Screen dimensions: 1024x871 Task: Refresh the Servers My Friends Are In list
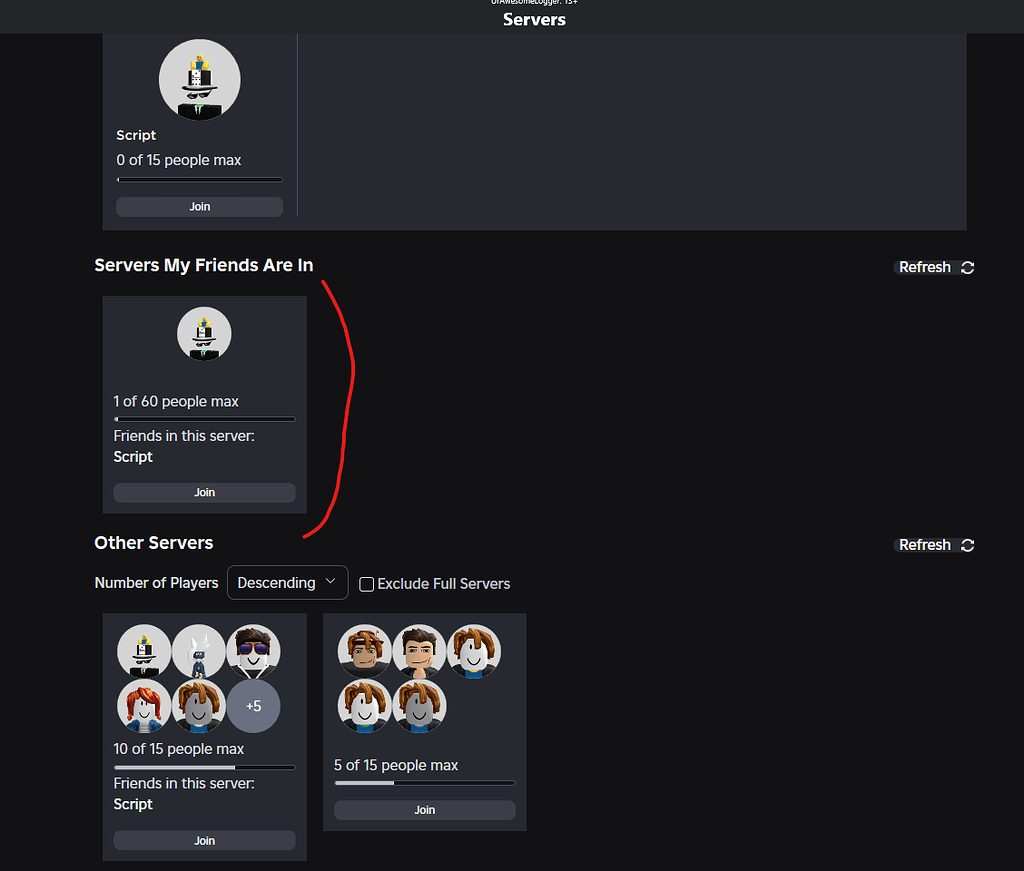934,267
